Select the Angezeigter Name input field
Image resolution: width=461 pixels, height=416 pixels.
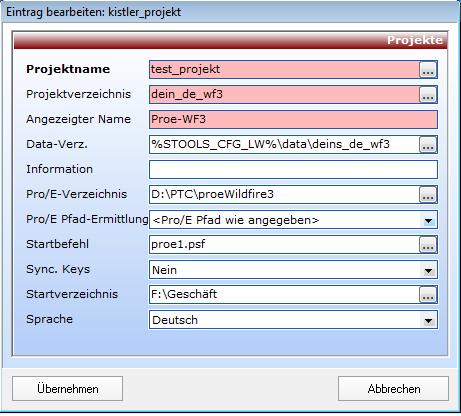tap(293, 120)
